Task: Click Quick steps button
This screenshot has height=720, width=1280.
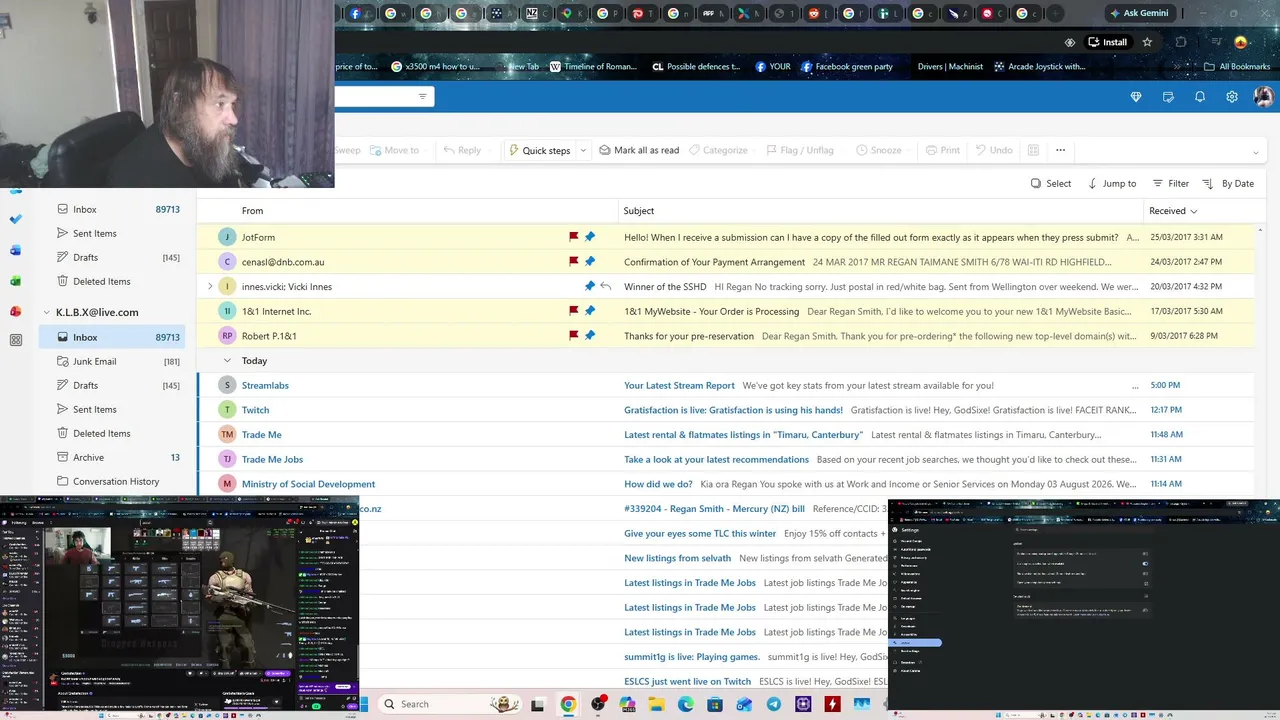Action: click(540, 150)
